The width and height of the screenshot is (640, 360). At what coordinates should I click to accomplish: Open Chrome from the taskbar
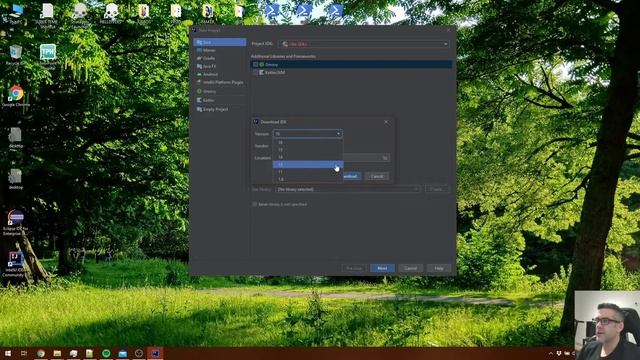pos(41,353)
